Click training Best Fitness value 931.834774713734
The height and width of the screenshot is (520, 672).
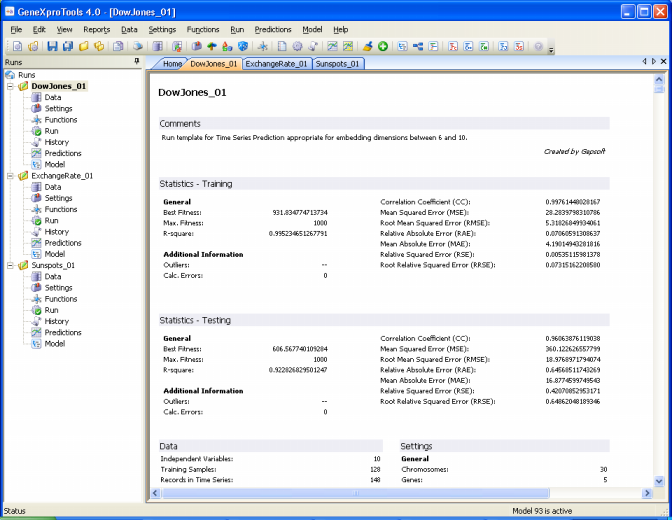[300, 213]
